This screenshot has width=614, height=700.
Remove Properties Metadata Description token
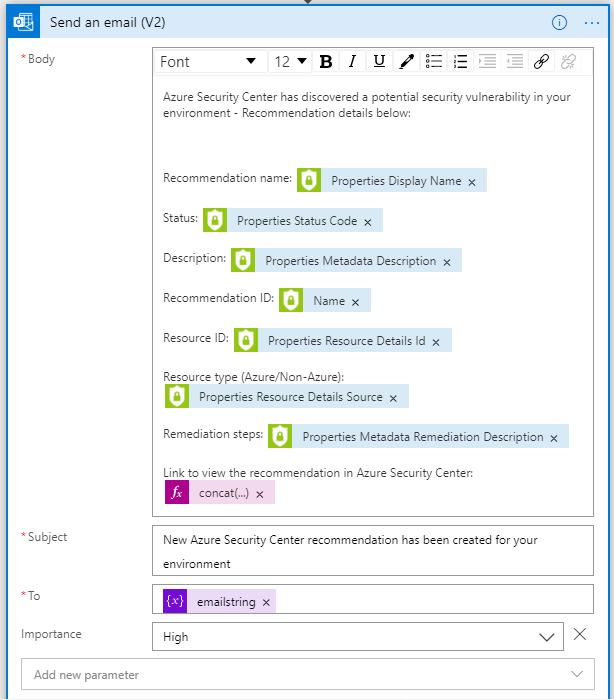pyautogui.click(x=447, y=262)
